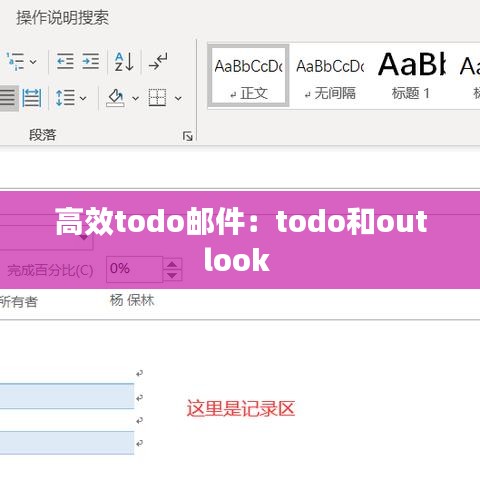
Task: Toggle the show paragraph marks icon
Action: [x=158, y=62]
